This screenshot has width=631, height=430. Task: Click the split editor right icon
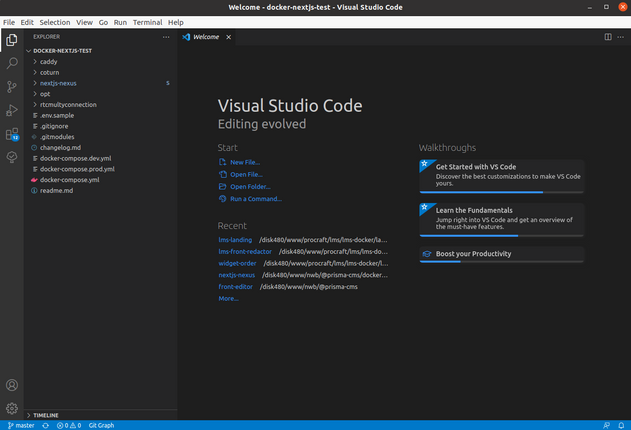click(x=608, y=37)
